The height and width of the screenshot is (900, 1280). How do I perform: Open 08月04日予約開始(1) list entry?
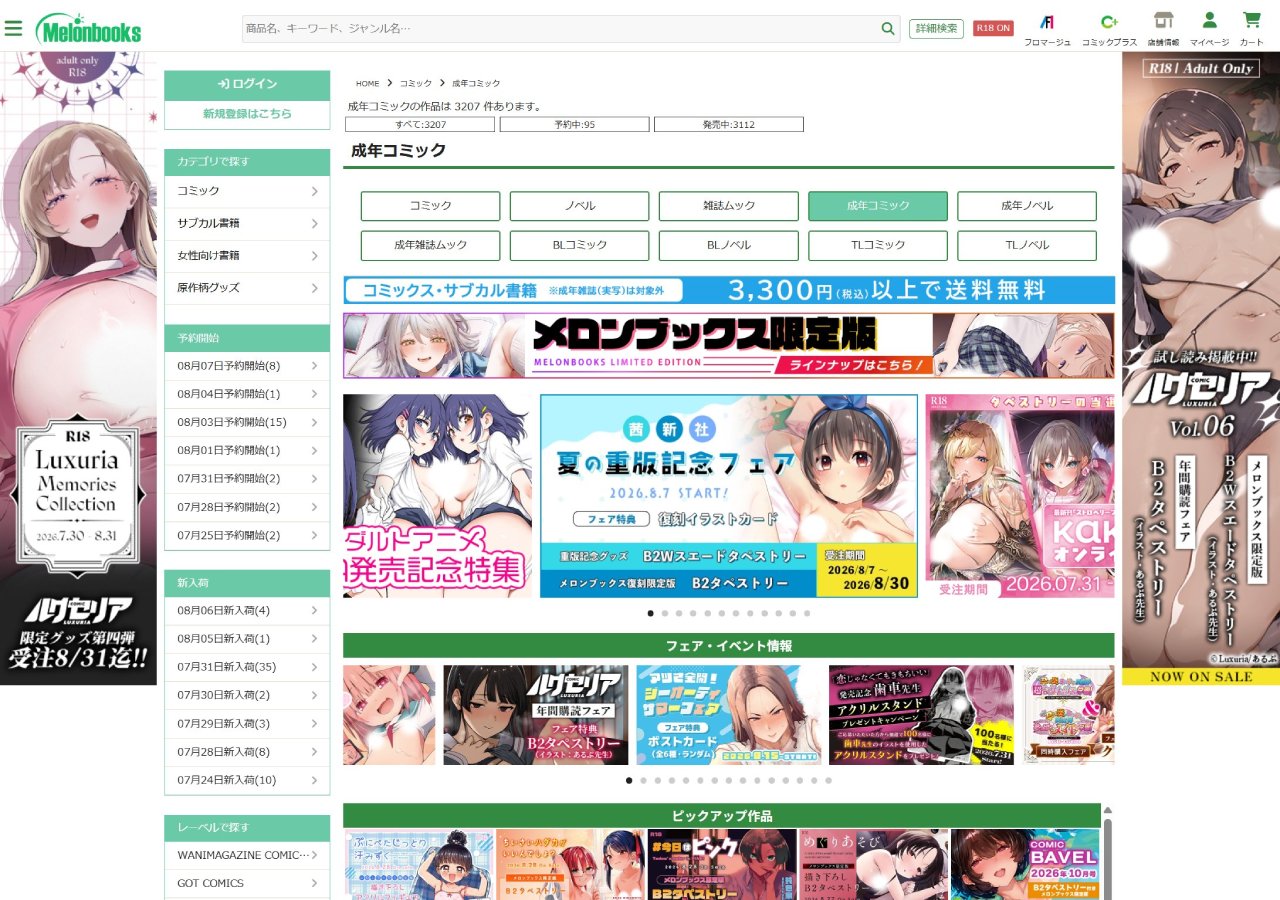tap(247, 394)
